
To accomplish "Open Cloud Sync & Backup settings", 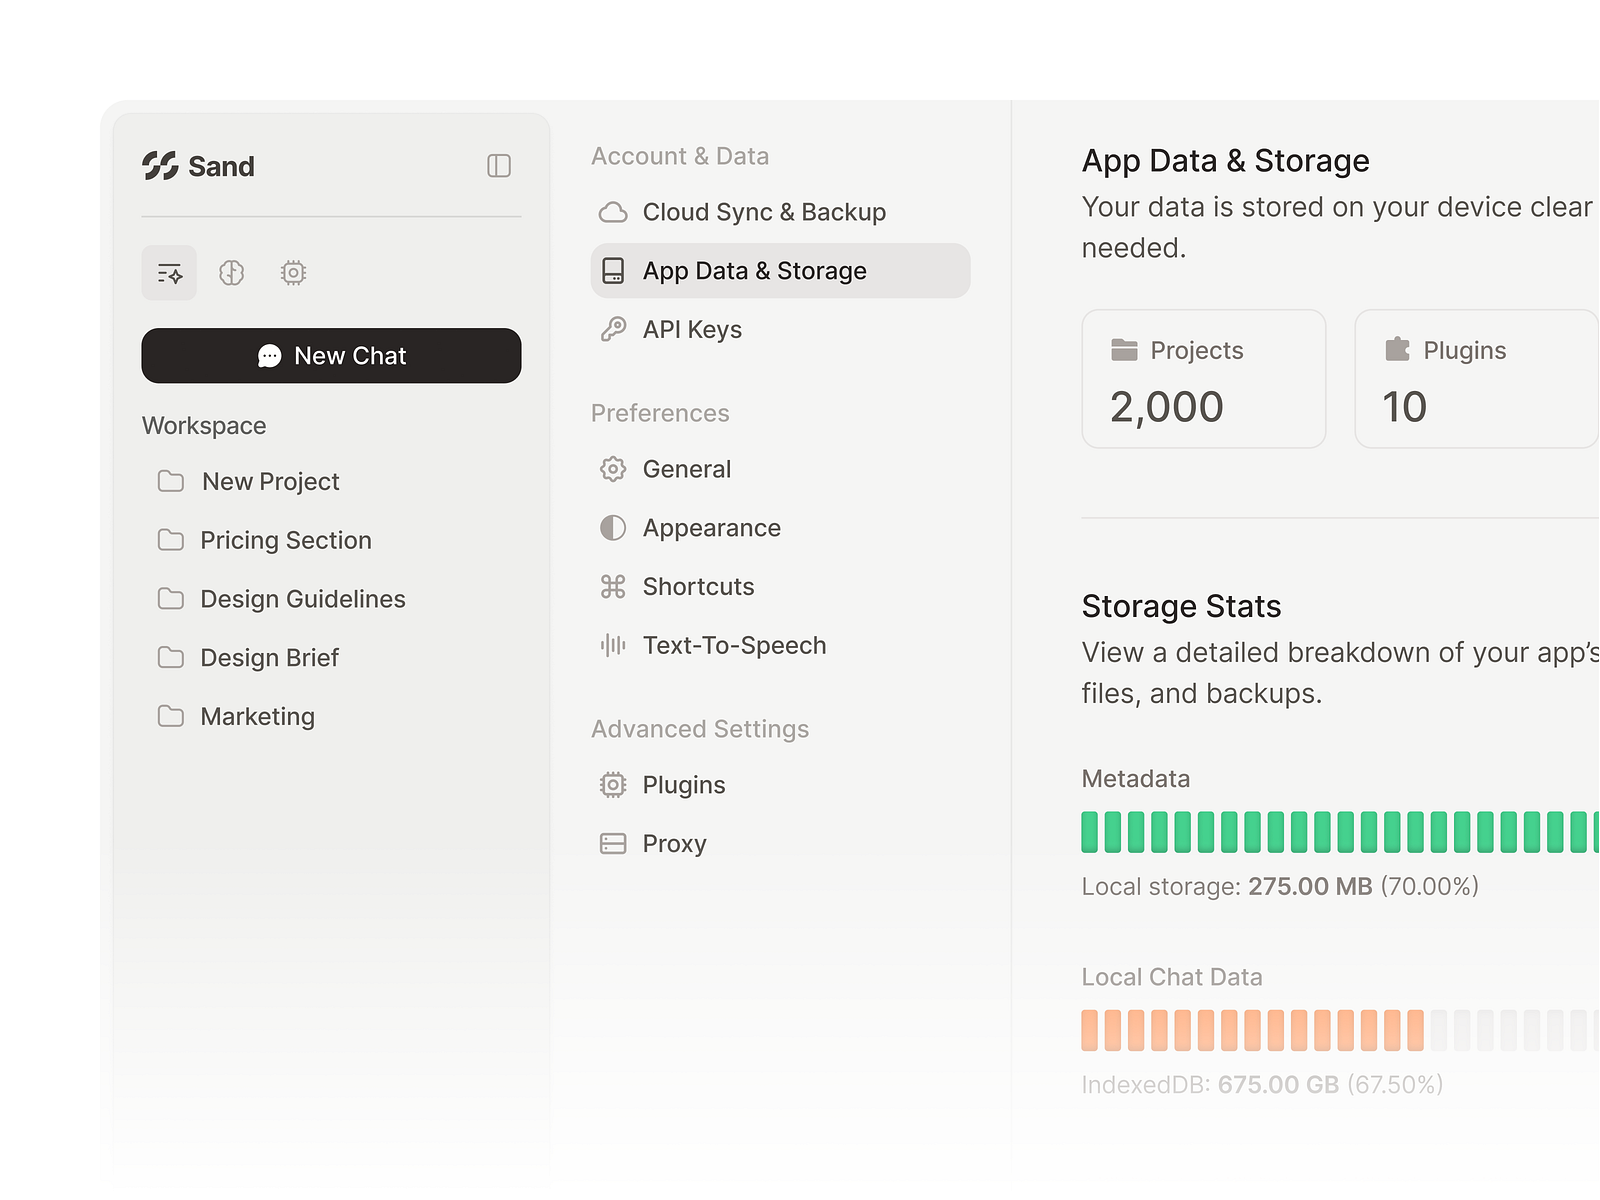I will pyautogui.click(x=764, y=211).
